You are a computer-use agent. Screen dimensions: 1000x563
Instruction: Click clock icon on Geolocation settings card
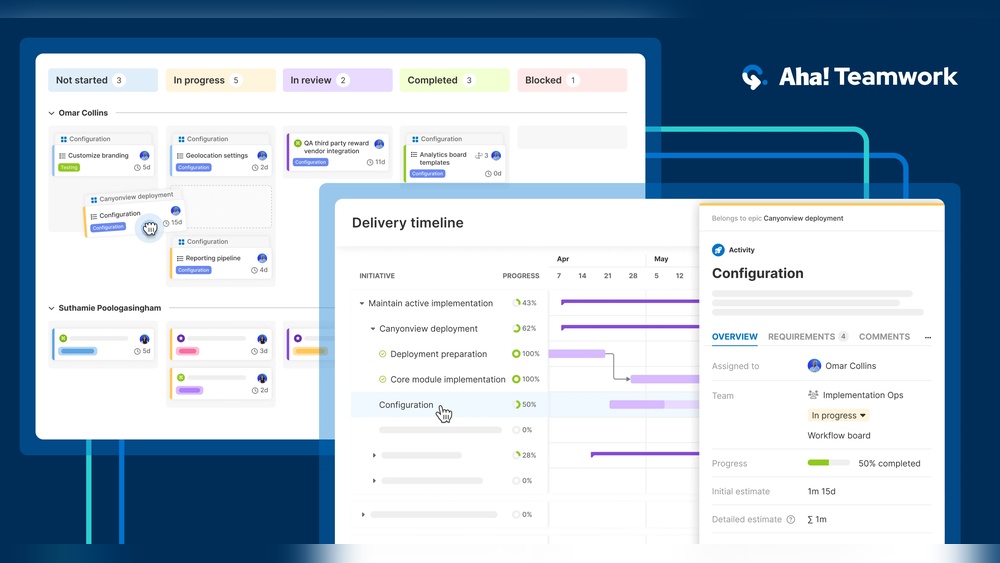click(253, 168)
